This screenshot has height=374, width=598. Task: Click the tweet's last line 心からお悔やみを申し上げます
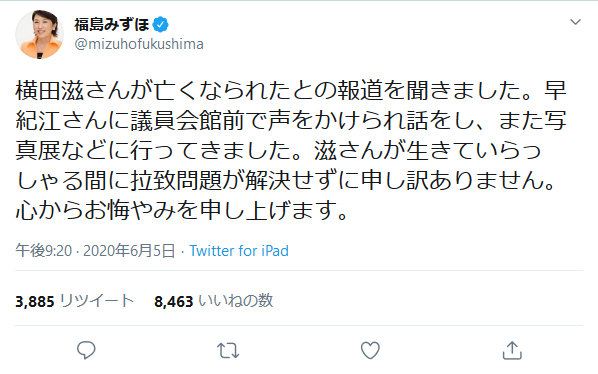click(x=182, y=210)
